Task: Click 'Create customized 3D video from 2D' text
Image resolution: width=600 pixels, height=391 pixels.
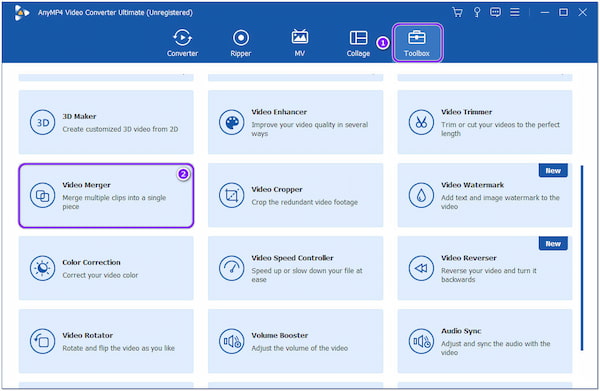Action: tap(120, 129)
